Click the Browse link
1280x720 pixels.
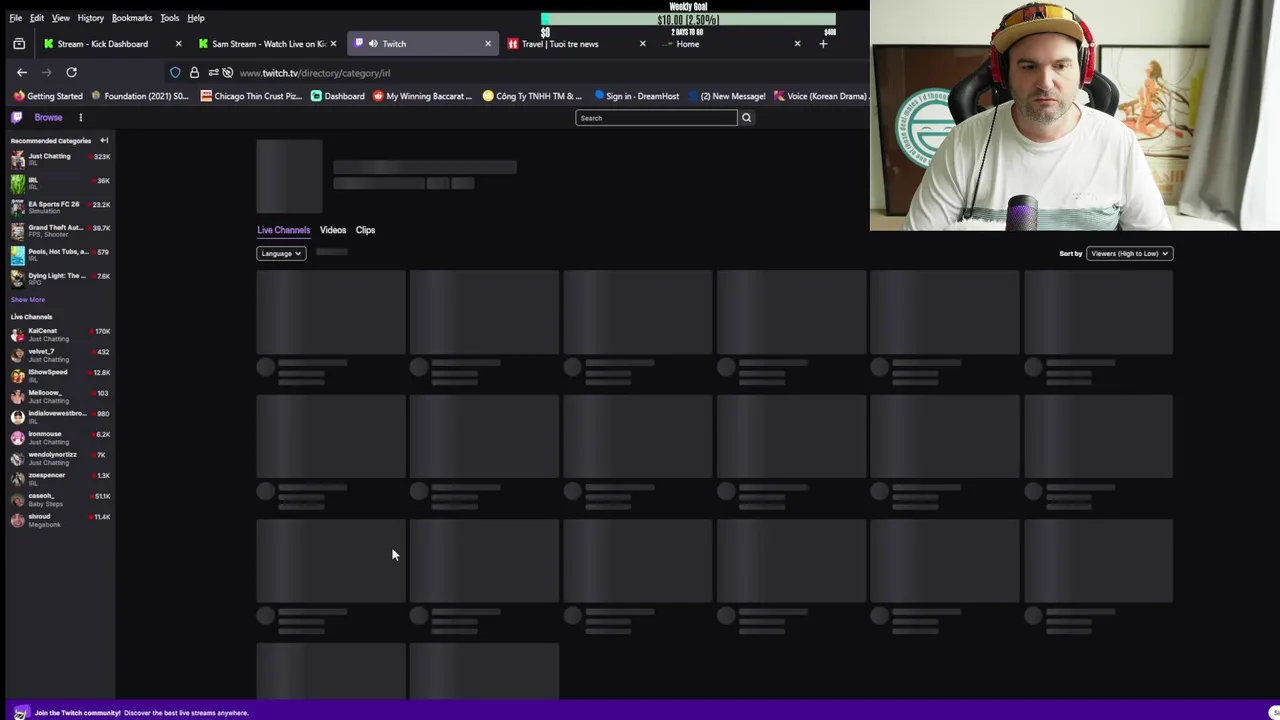pos(48,117)
